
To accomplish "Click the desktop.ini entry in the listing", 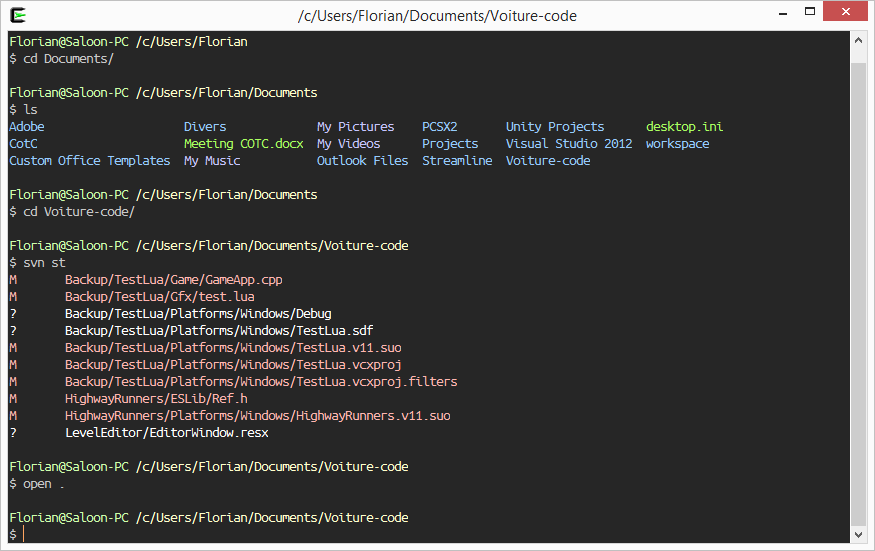I will (x=684, y=127).
